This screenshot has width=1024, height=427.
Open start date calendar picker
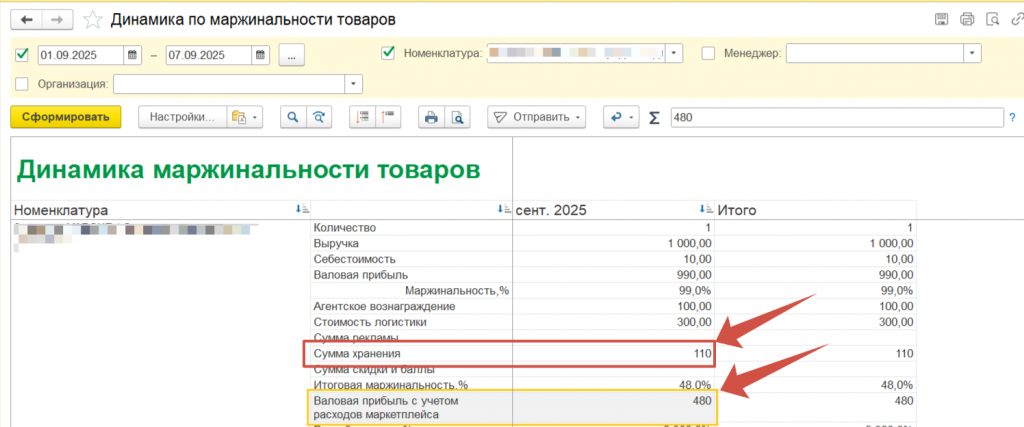132,54
